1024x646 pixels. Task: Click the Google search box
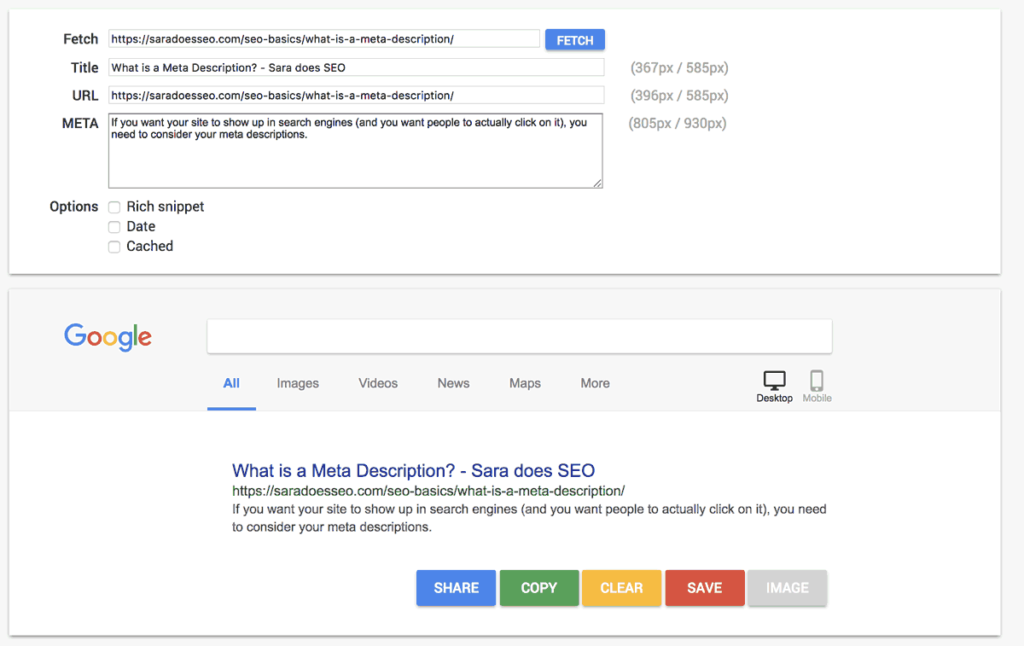pos(519,336)
